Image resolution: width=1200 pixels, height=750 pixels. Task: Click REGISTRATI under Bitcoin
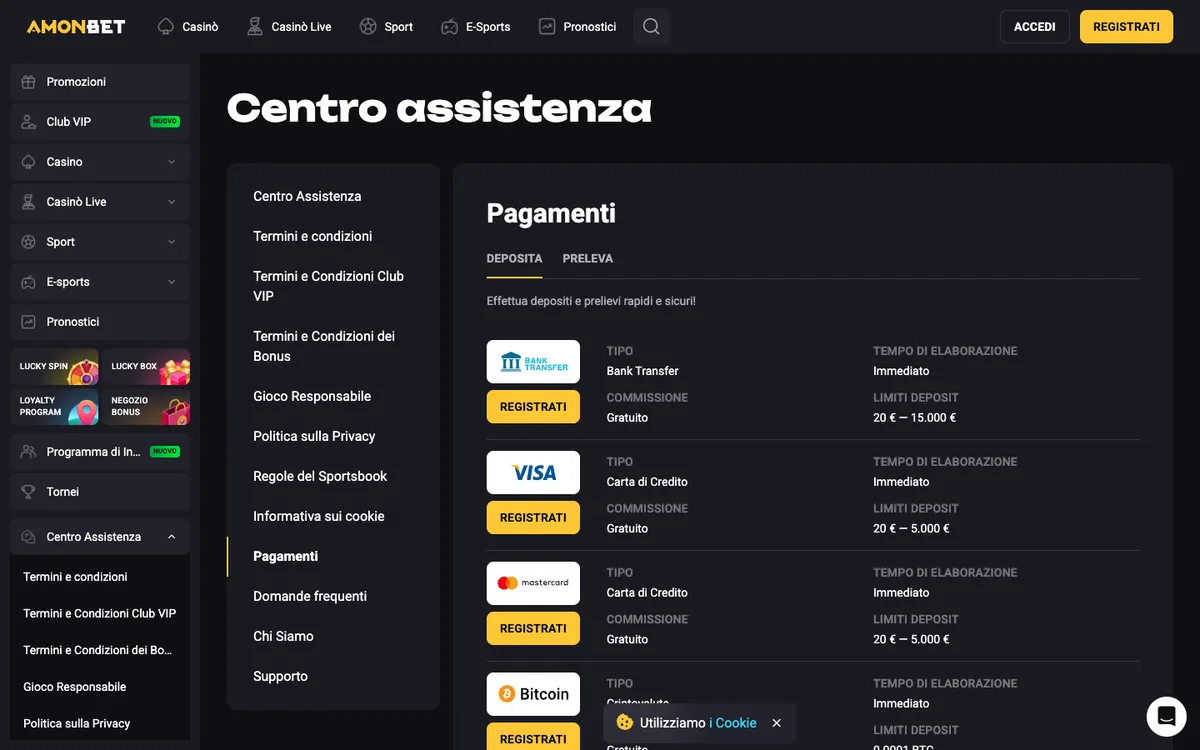tap(533, 738)
